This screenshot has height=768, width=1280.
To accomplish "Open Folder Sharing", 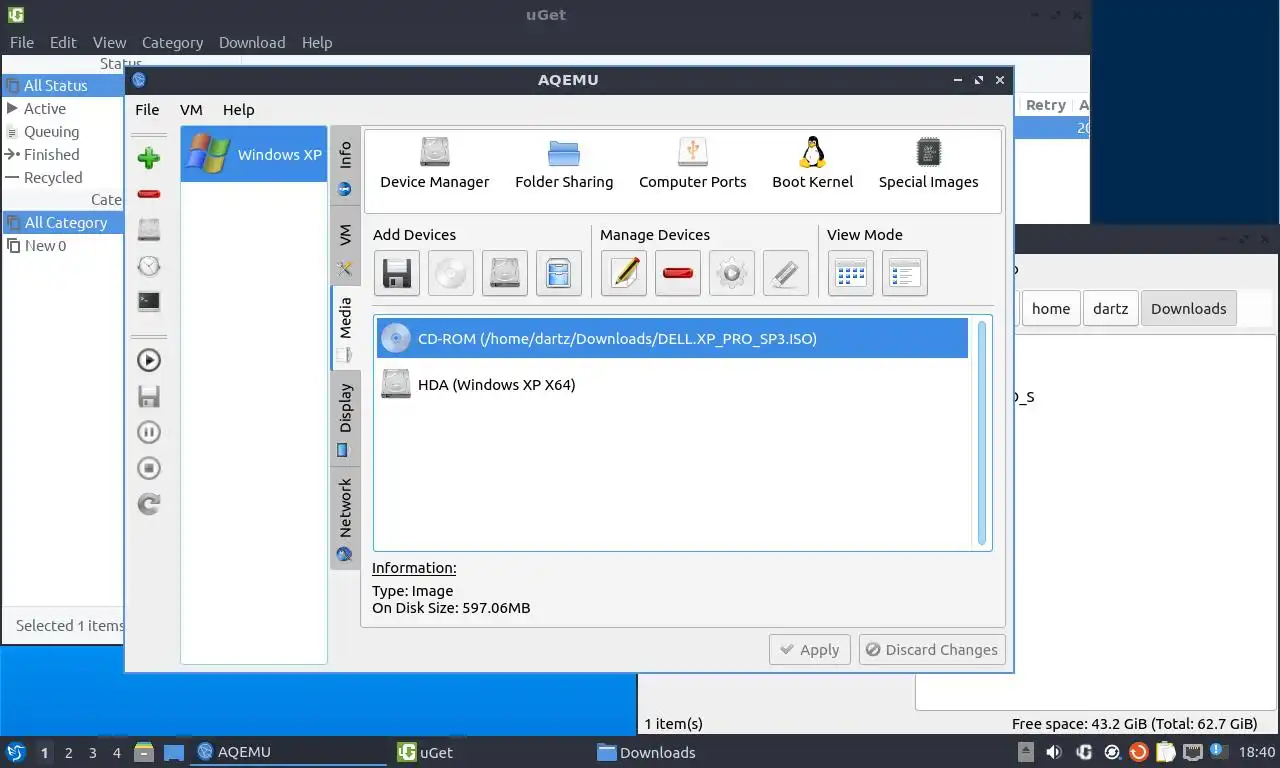I will point(564,164).
